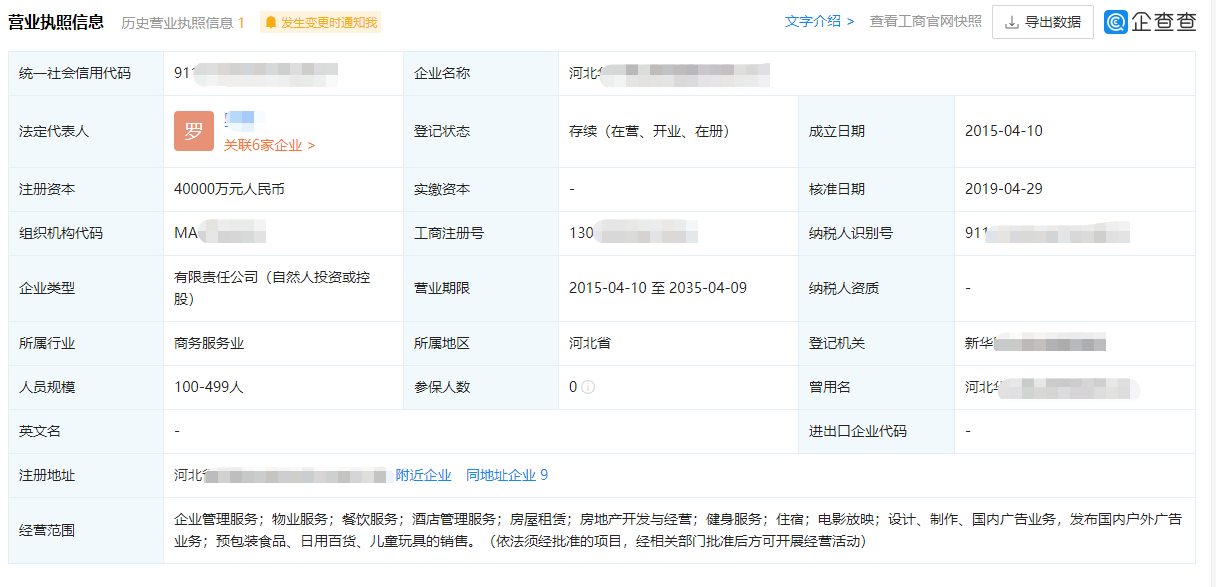Screen dimensions: 1216x587
Task: Click 登记机关 label
Action: point(837,343)
